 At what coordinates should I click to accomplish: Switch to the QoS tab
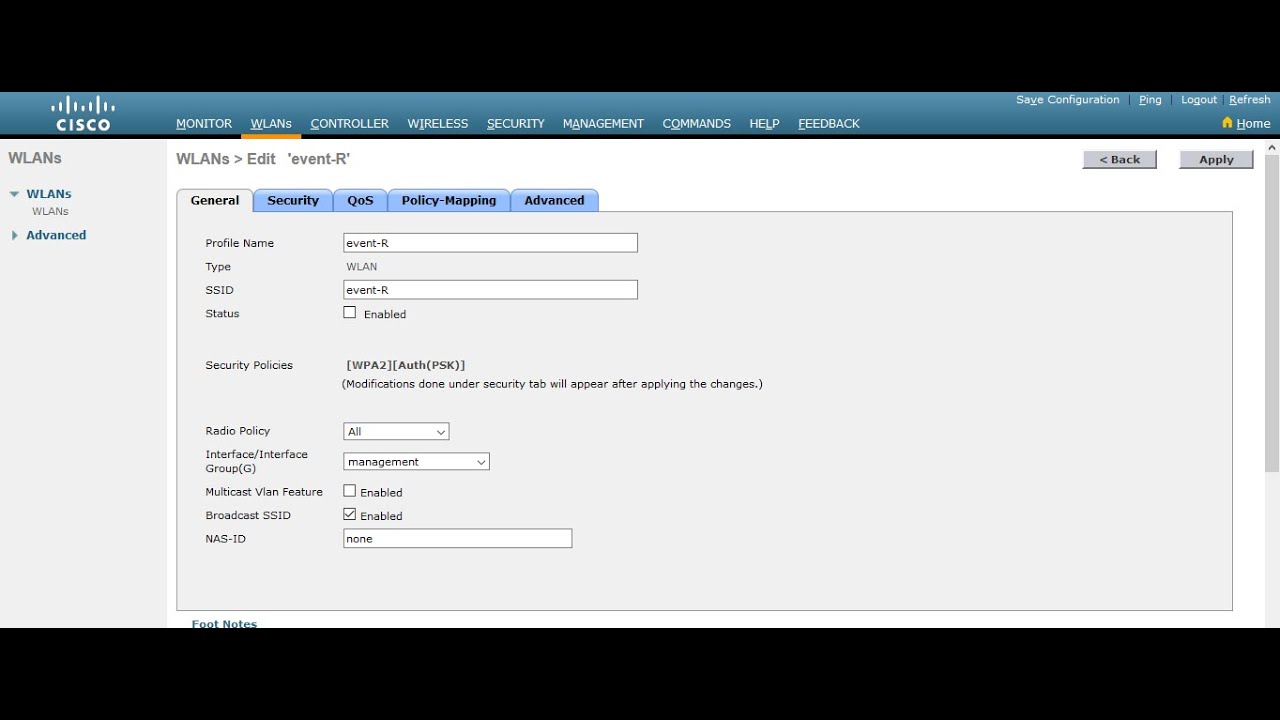(360, 200)
